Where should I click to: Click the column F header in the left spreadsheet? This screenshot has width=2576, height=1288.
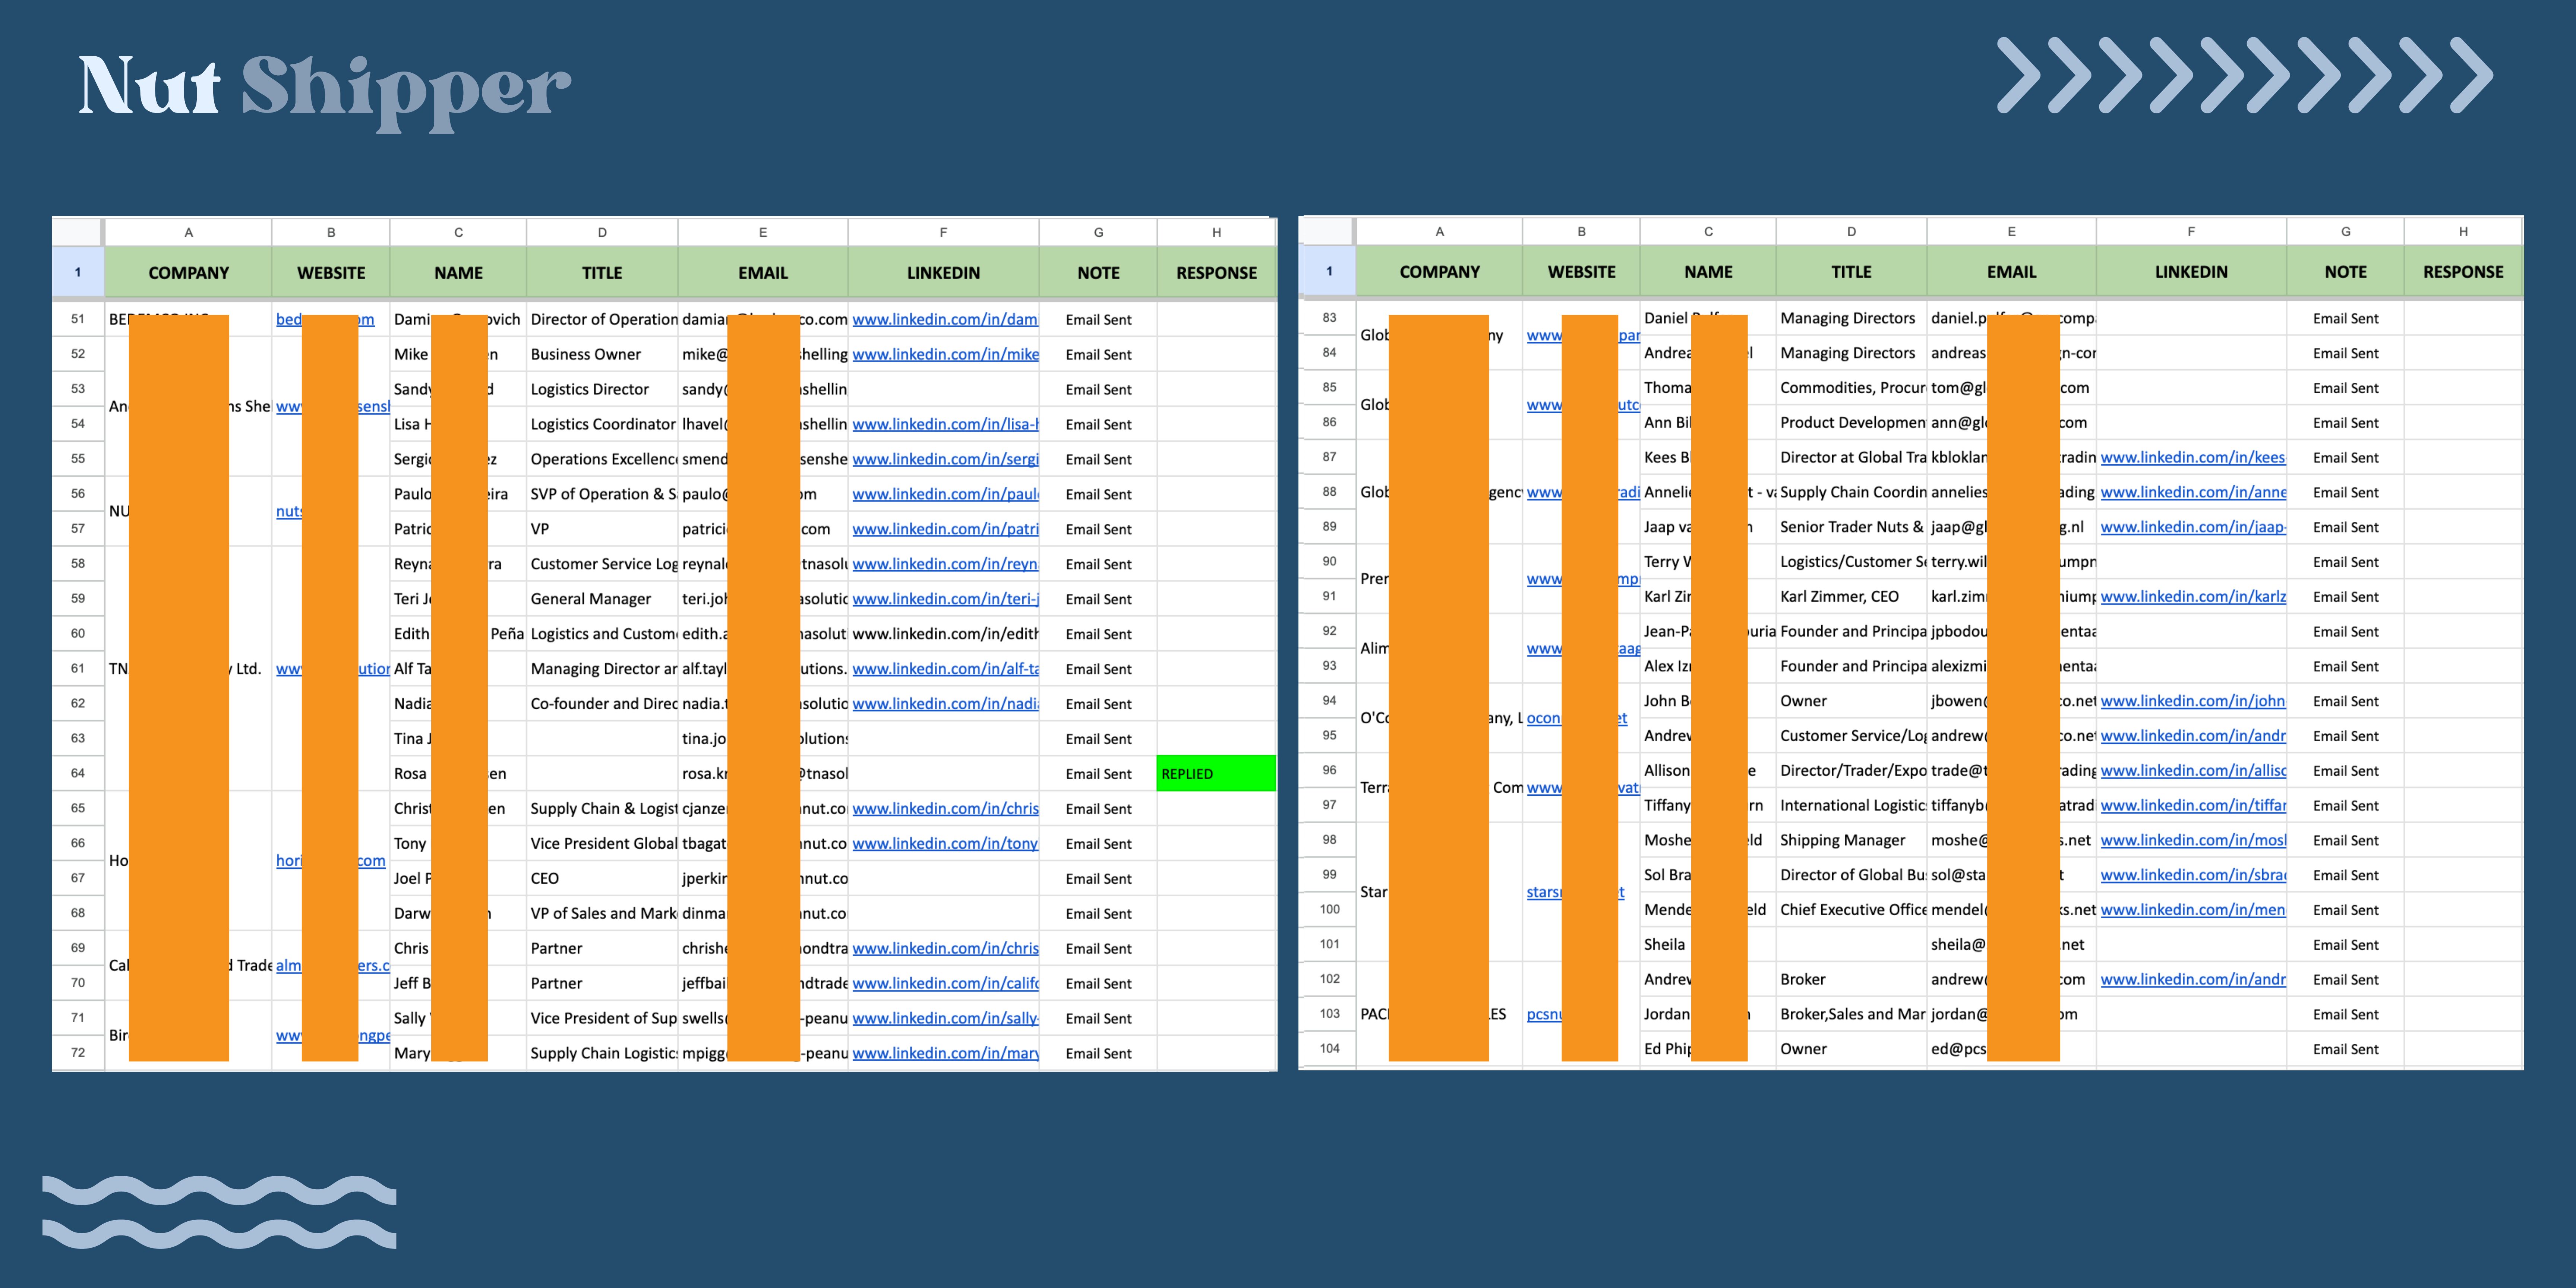[x=942, y=232]
